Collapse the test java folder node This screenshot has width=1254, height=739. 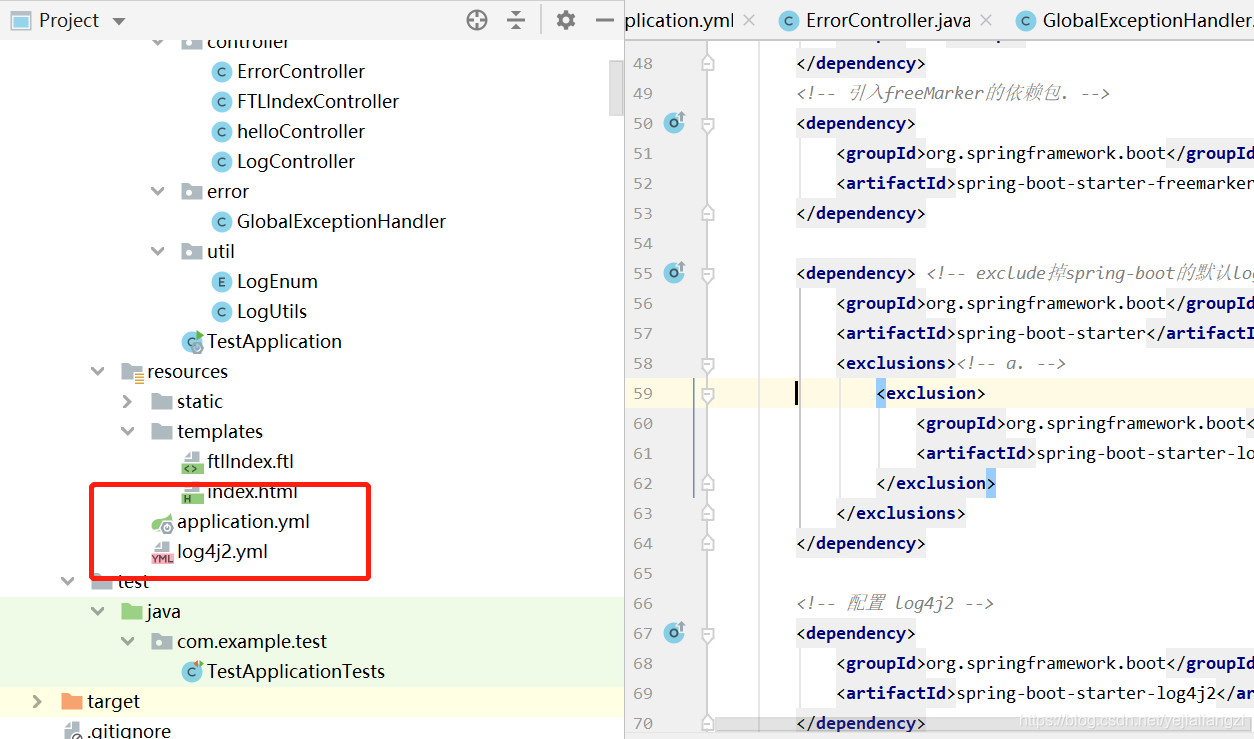pos(97,611)
